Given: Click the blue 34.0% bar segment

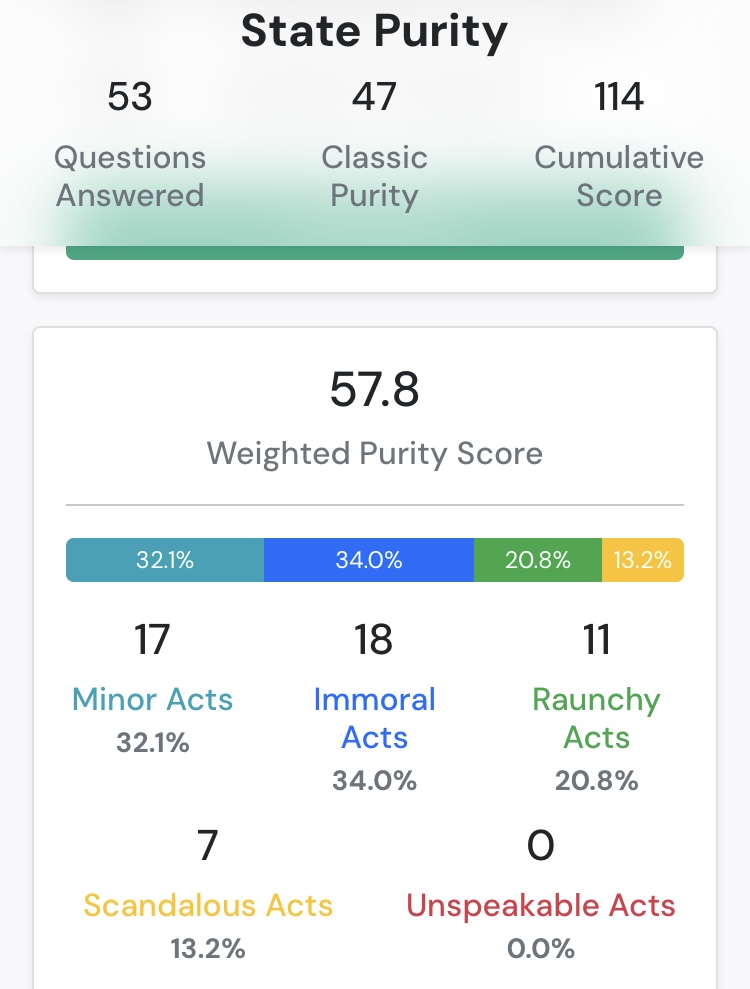Looking at the screenshot, I should (x=368, y=559).
